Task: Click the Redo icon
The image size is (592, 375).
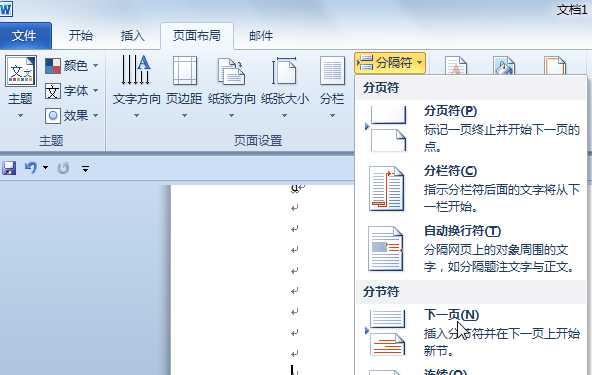Action: [63, 168]
